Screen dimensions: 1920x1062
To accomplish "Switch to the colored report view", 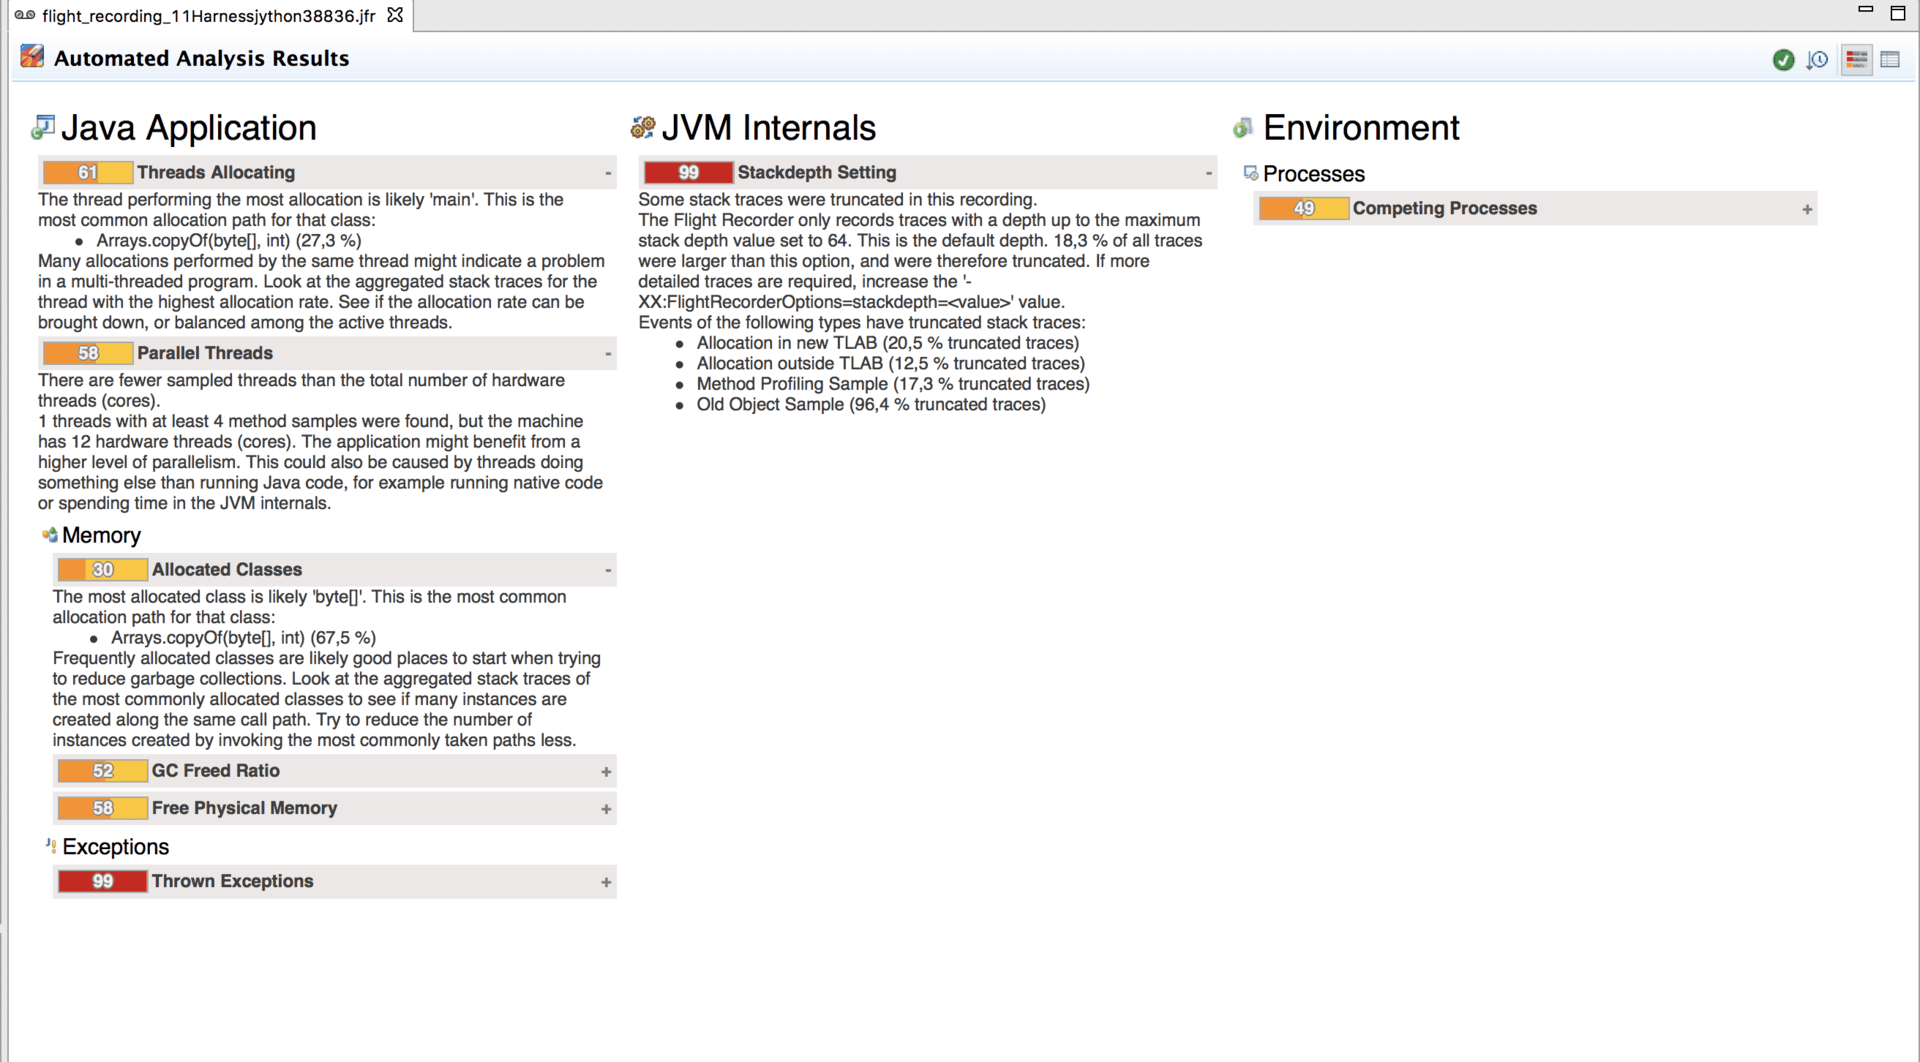I will click(1856, 60).
